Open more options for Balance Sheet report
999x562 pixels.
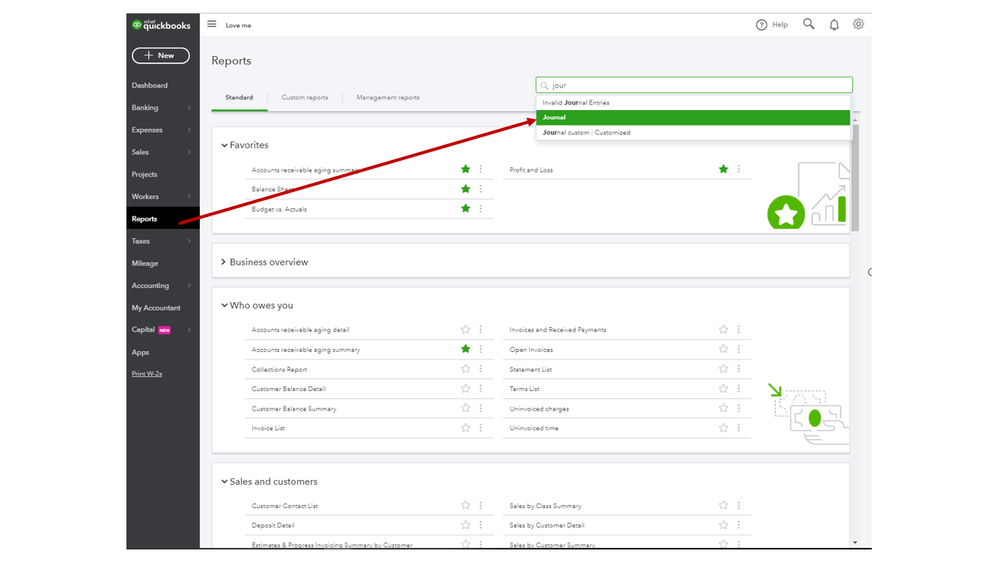(481, 189)
